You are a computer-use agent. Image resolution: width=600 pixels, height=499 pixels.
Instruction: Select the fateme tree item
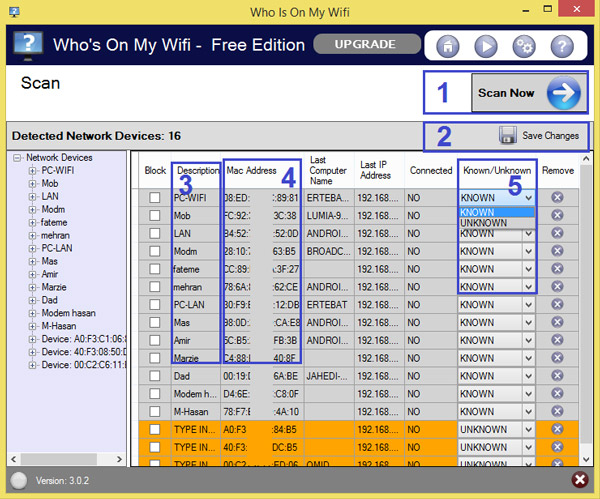tap(54, 222)
